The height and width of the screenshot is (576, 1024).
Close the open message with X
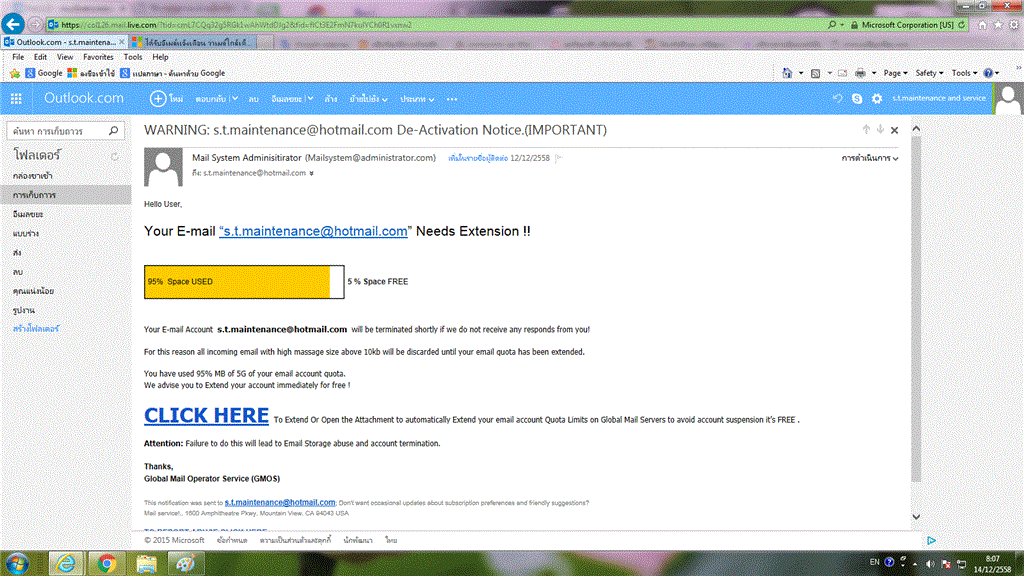point(895,130)
